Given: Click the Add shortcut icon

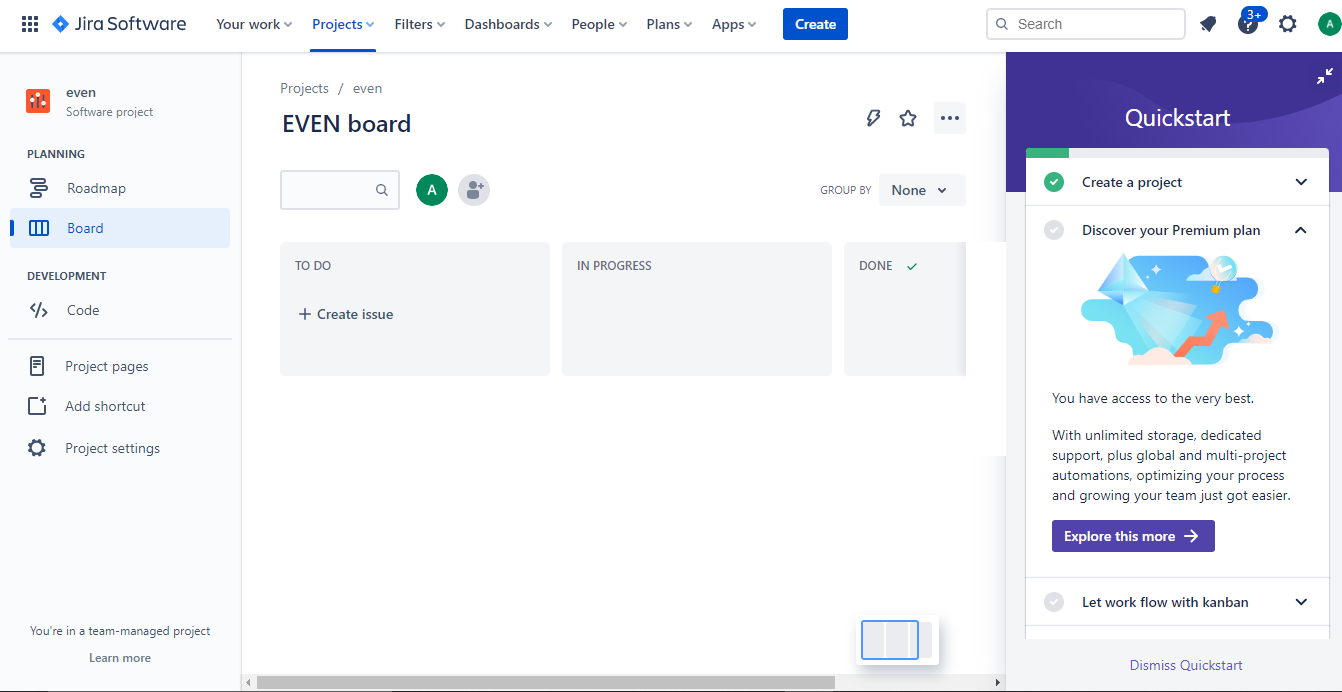Looking at the screenshot, I should [x=37, y=406].
